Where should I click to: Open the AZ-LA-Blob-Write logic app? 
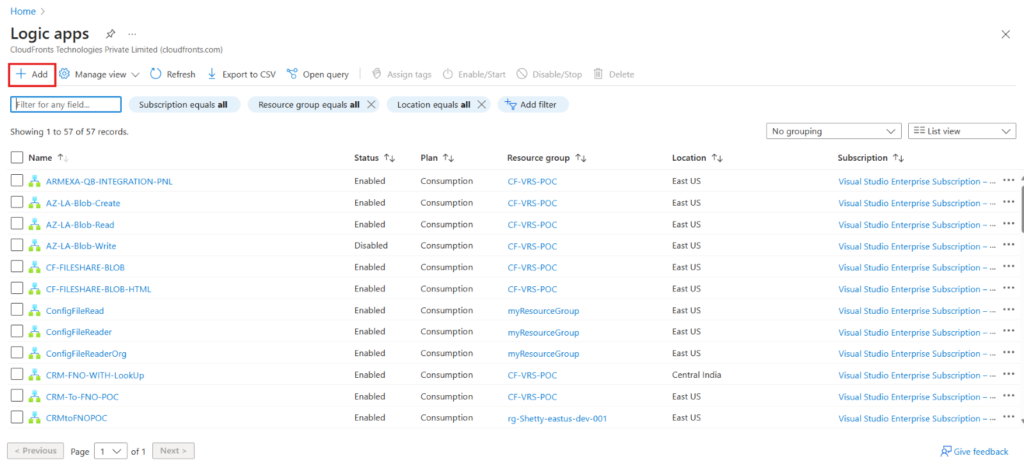coord(81,246)
